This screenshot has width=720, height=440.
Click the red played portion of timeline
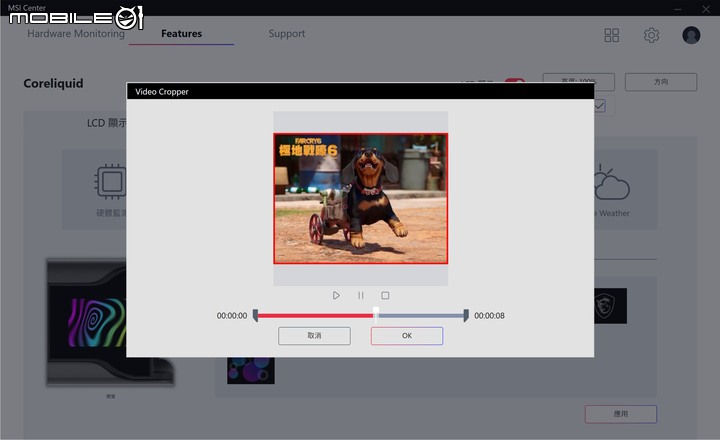(315, 316)
